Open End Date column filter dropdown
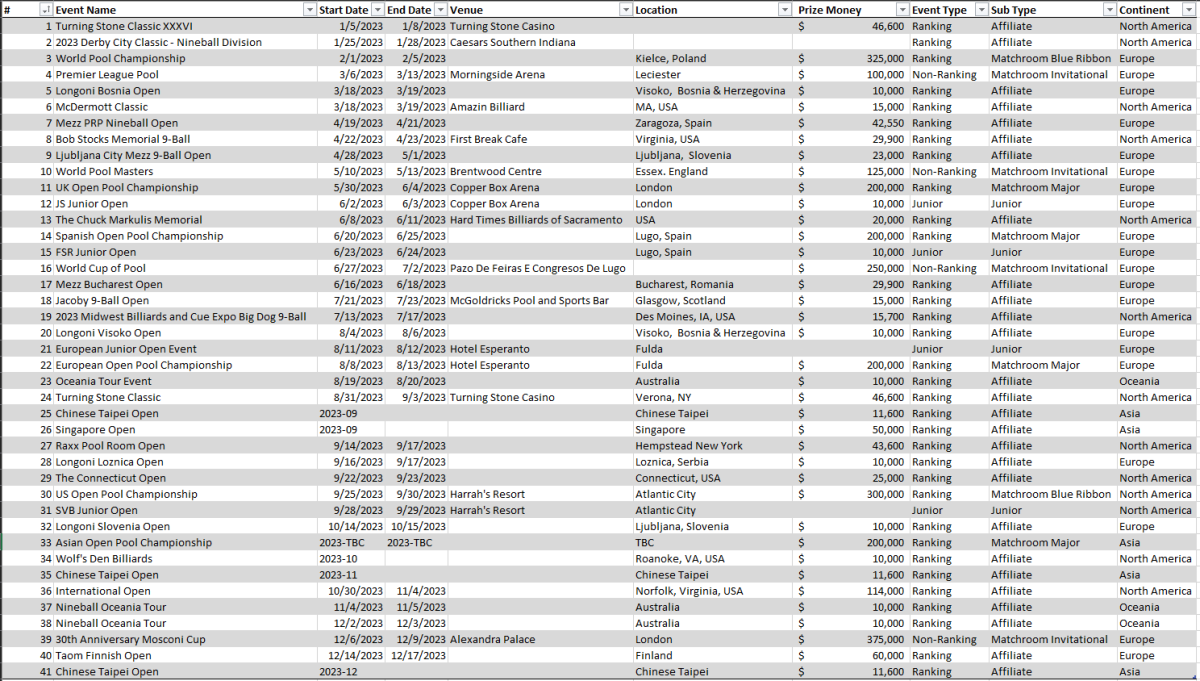1200x681 pixels. (440, 10)
